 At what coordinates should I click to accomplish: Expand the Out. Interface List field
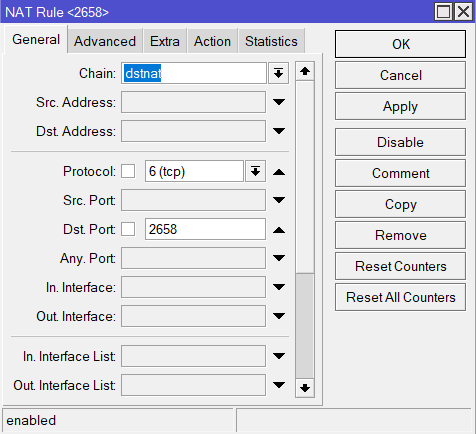pyautogui.click(x=279, y=385)
